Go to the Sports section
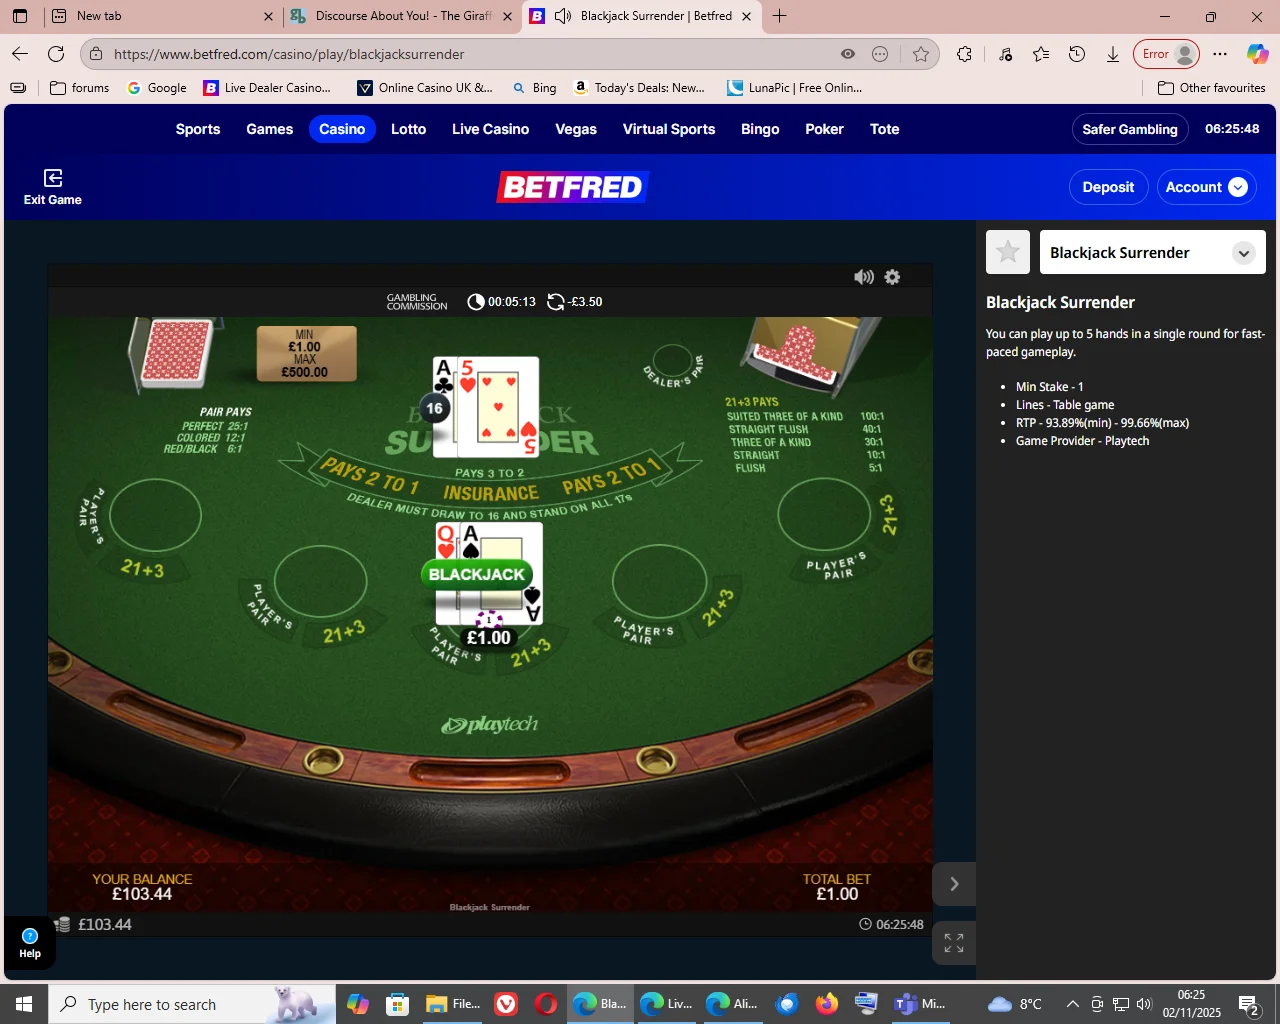 coord(198,129)
